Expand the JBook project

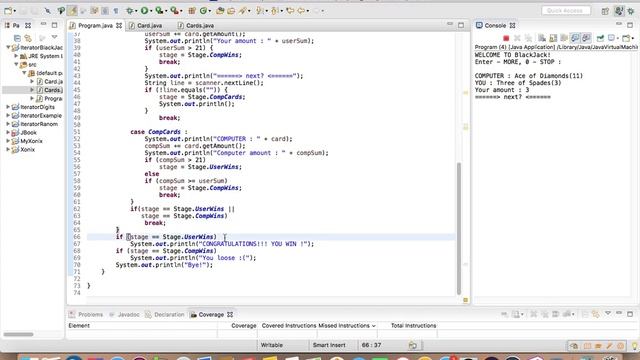coord(8,133)
